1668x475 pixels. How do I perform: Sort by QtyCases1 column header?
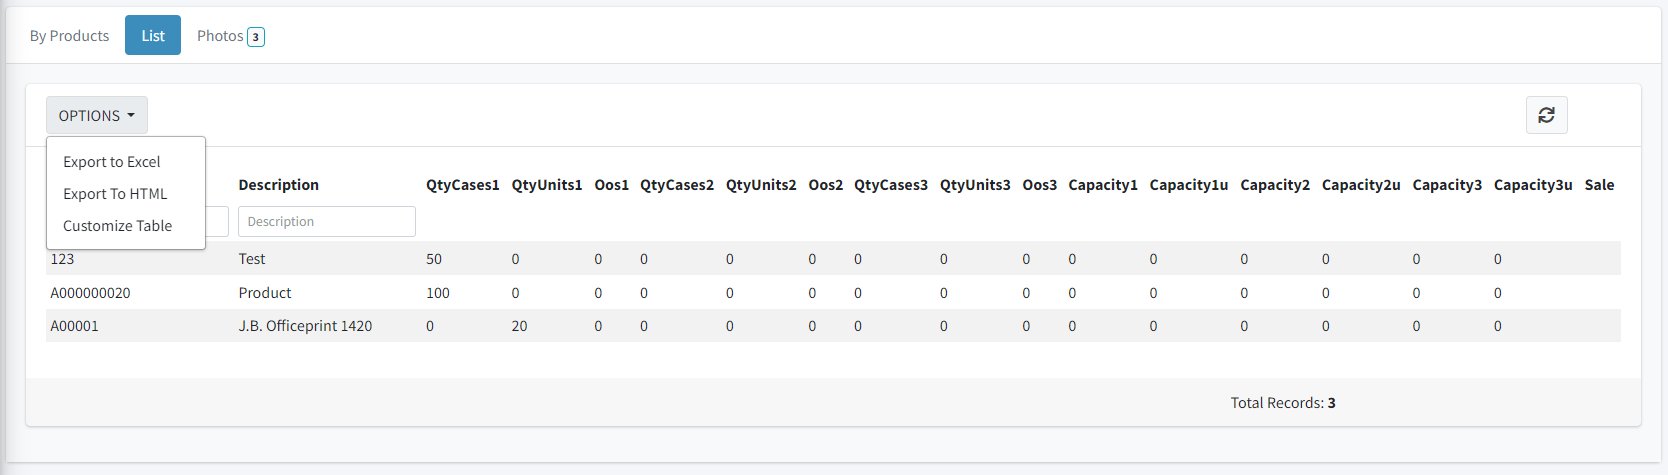point(462,185)
